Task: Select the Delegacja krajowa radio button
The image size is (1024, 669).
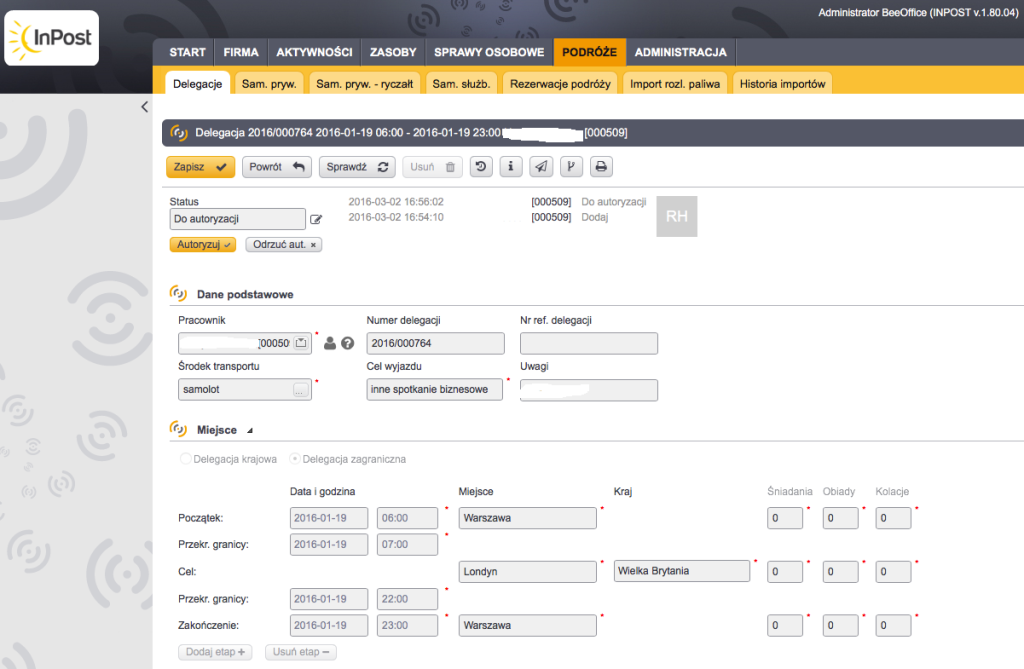Action: [x=184, y=459]
